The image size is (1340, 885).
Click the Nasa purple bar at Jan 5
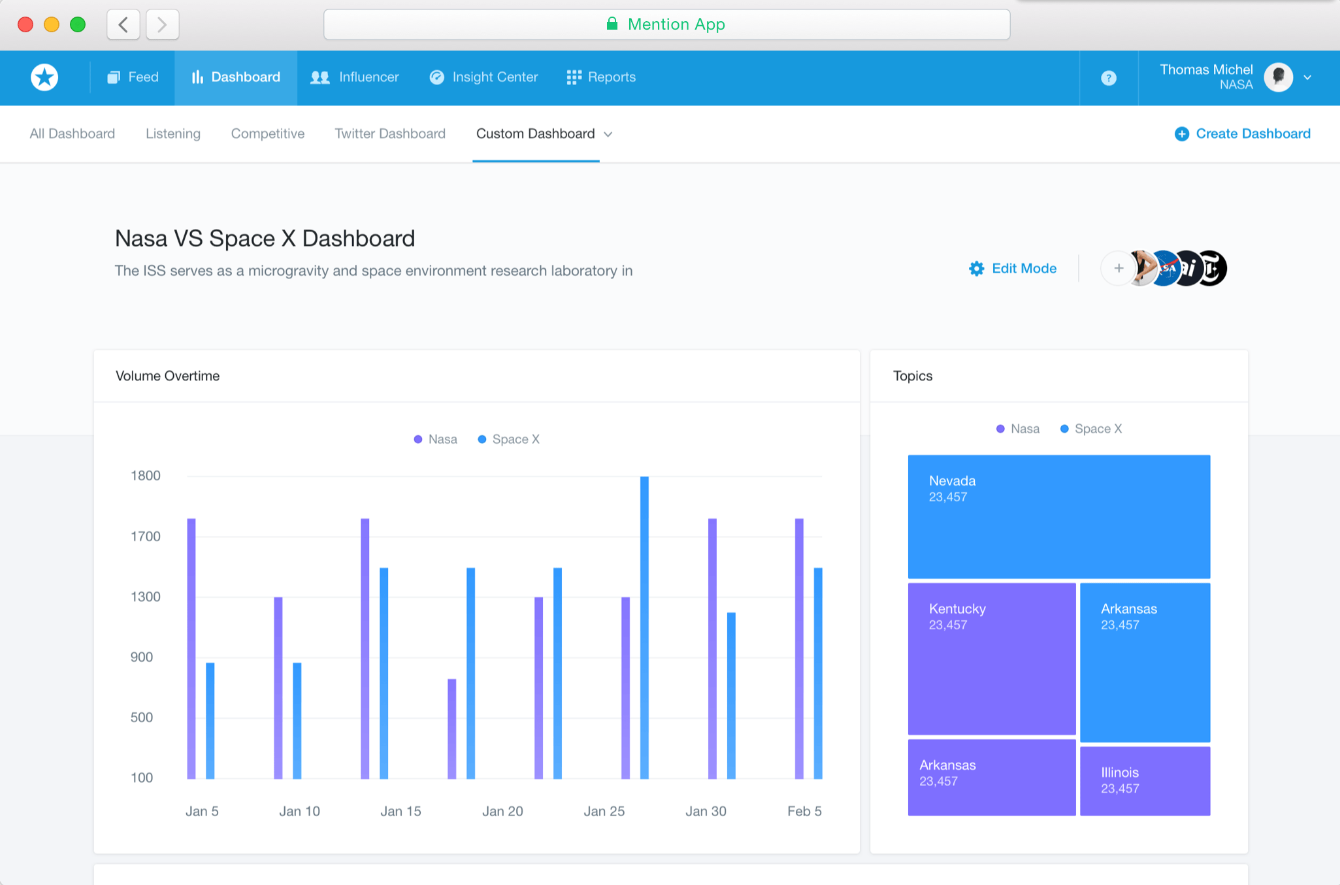tap(191, 649)
